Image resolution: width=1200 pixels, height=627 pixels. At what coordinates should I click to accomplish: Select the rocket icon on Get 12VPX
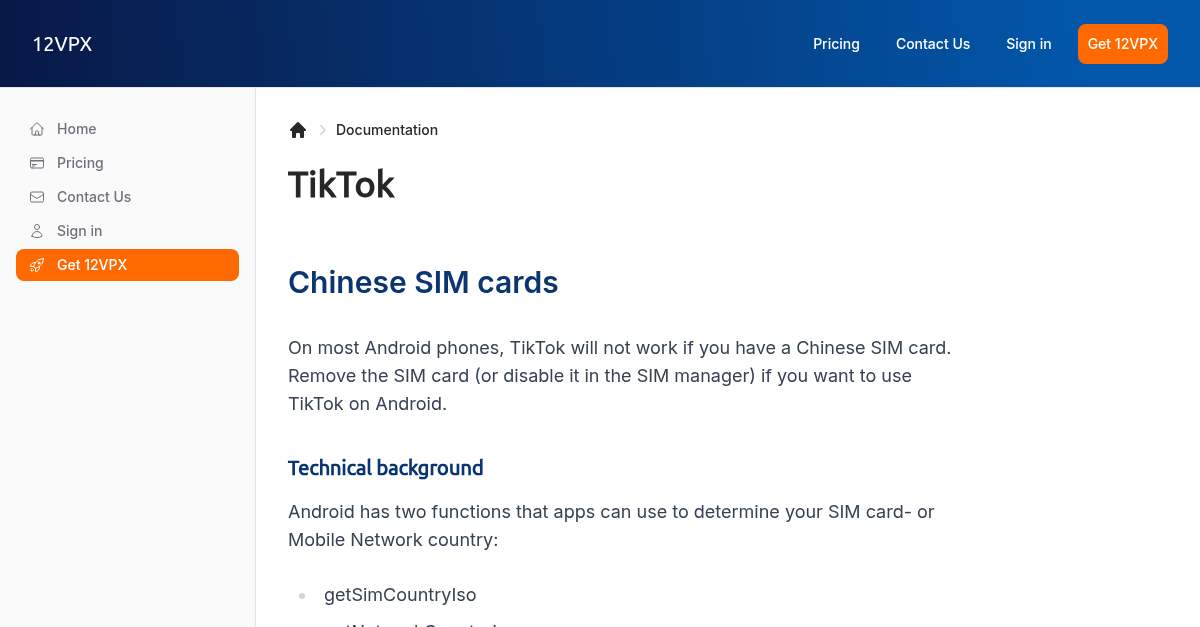(37, 264)
